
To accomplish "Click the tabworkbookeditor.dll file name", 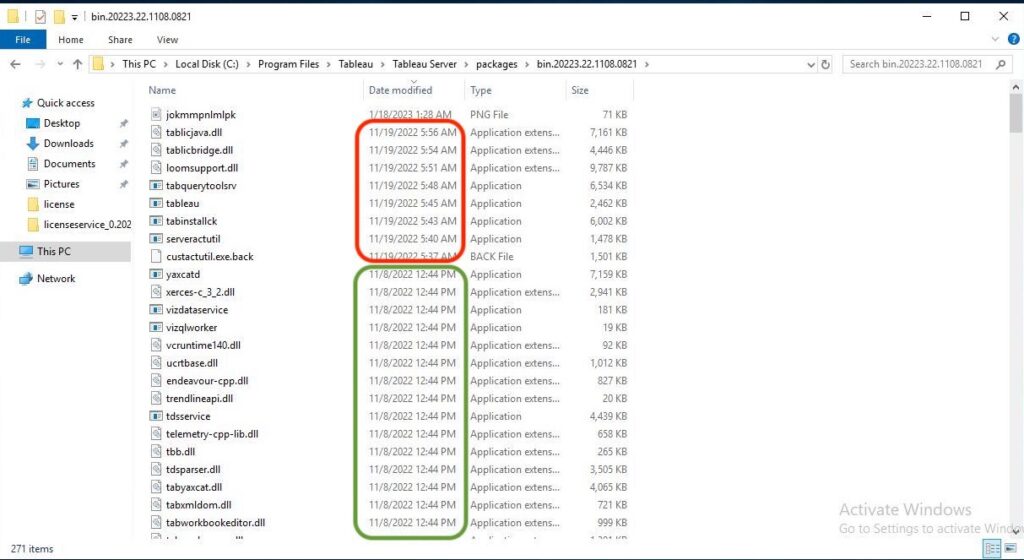I will point(216,522).
